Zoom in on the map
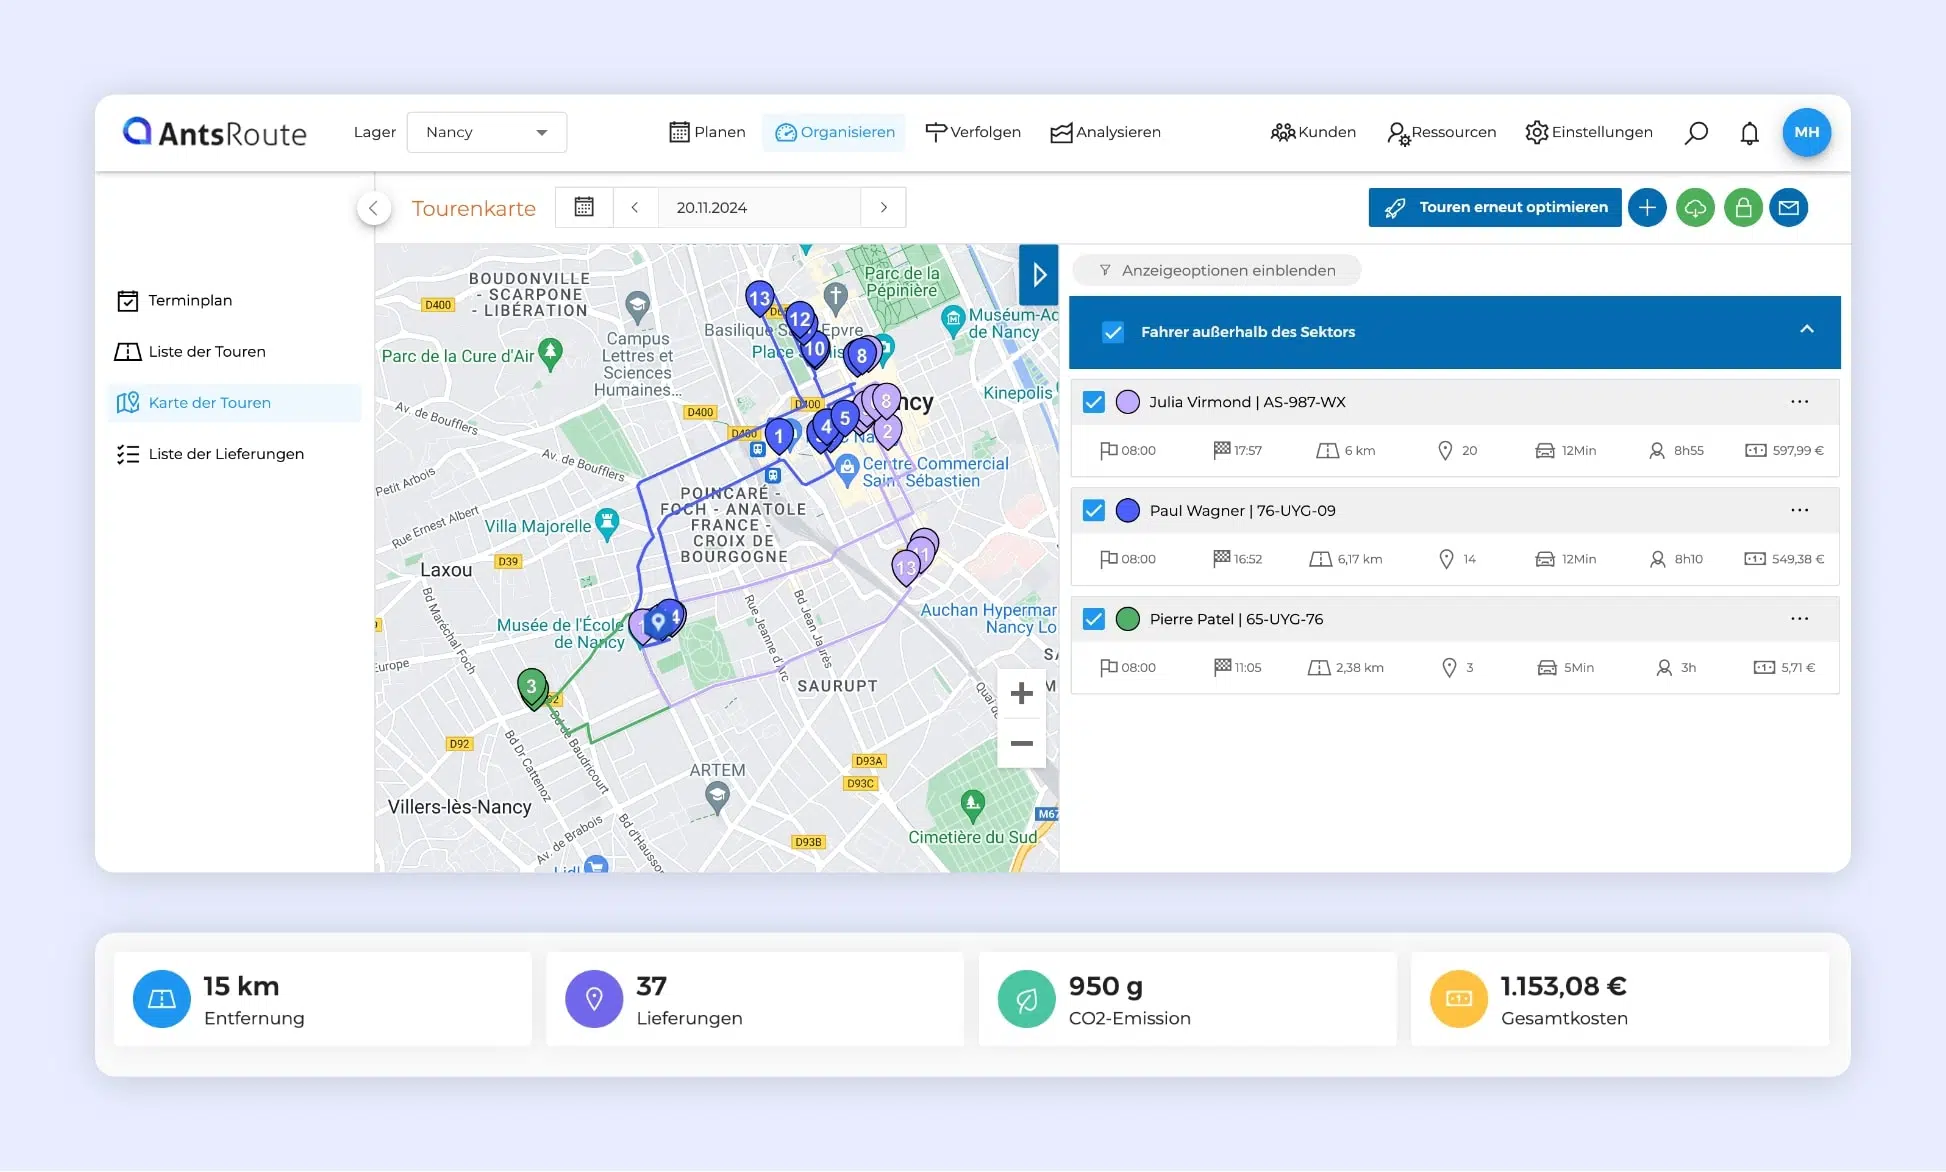This screenshot has height=1172, width=1946. (x=1021, y=693)
